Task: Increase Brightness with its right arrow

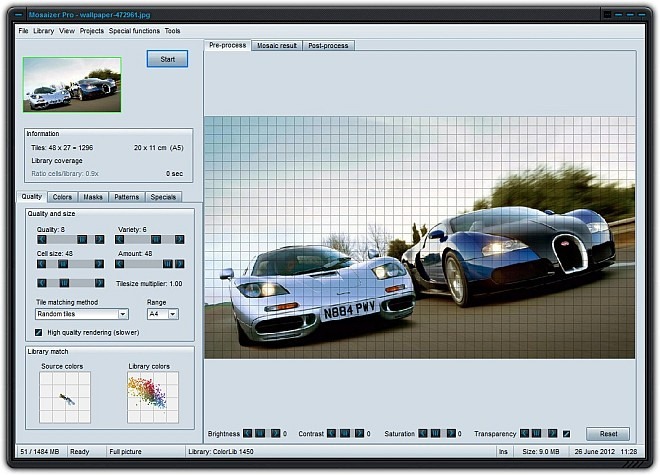Action: (275, 433)
